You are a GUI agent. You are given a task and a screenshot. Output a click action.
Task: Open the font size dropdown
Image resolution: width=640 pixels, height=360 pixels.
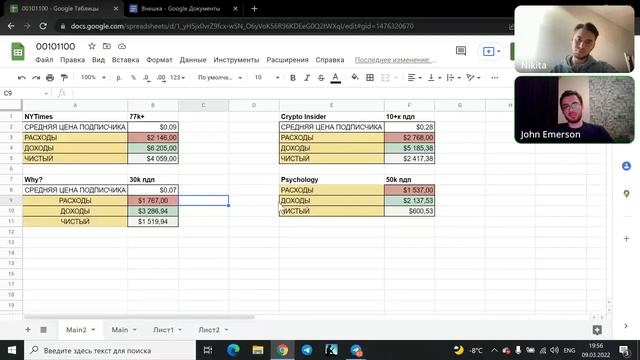coord(267,78)
